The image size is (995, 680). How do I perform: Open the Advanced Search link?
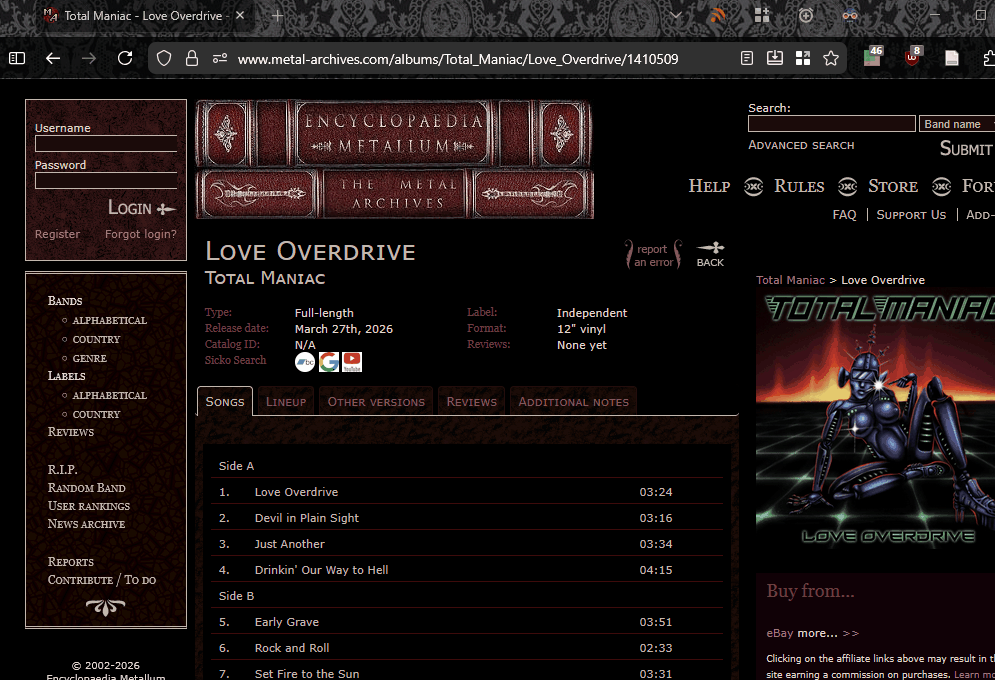point(801,145)
